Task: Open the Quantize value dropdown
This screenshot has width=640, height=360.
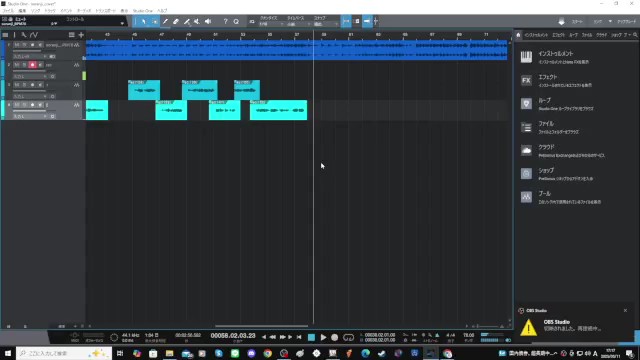Action: click(271, 24)
